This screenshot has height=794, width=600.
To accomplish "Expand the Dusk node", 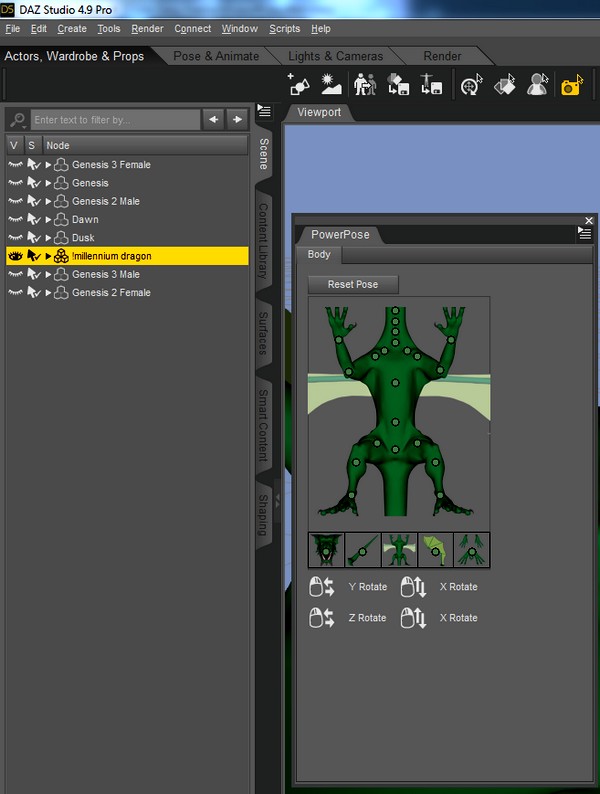I will 48,237.
